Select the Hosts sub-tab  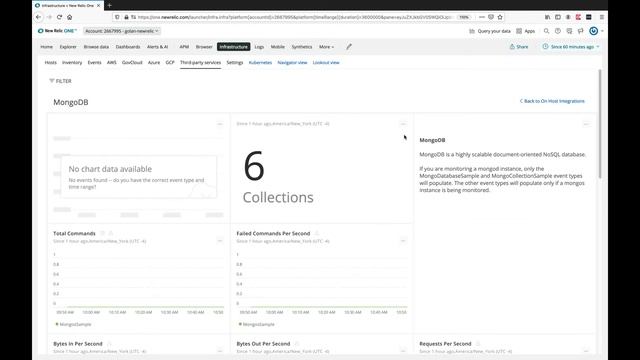pos(51,62)
